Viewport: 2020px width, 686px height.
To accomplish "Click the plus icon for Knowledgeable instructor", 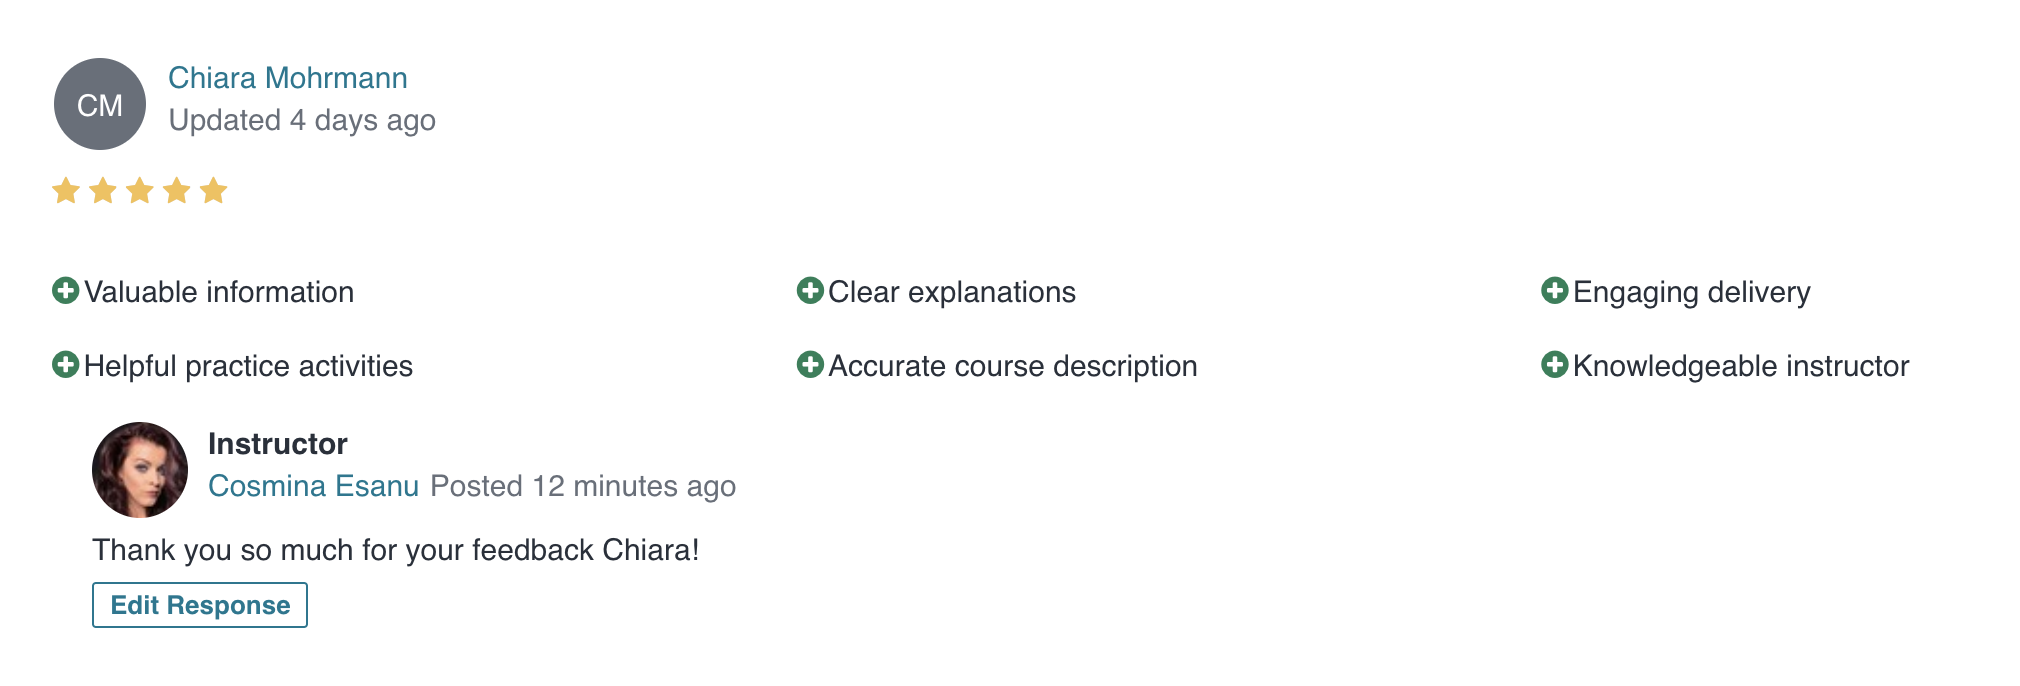I will (x=1555, y=365).
